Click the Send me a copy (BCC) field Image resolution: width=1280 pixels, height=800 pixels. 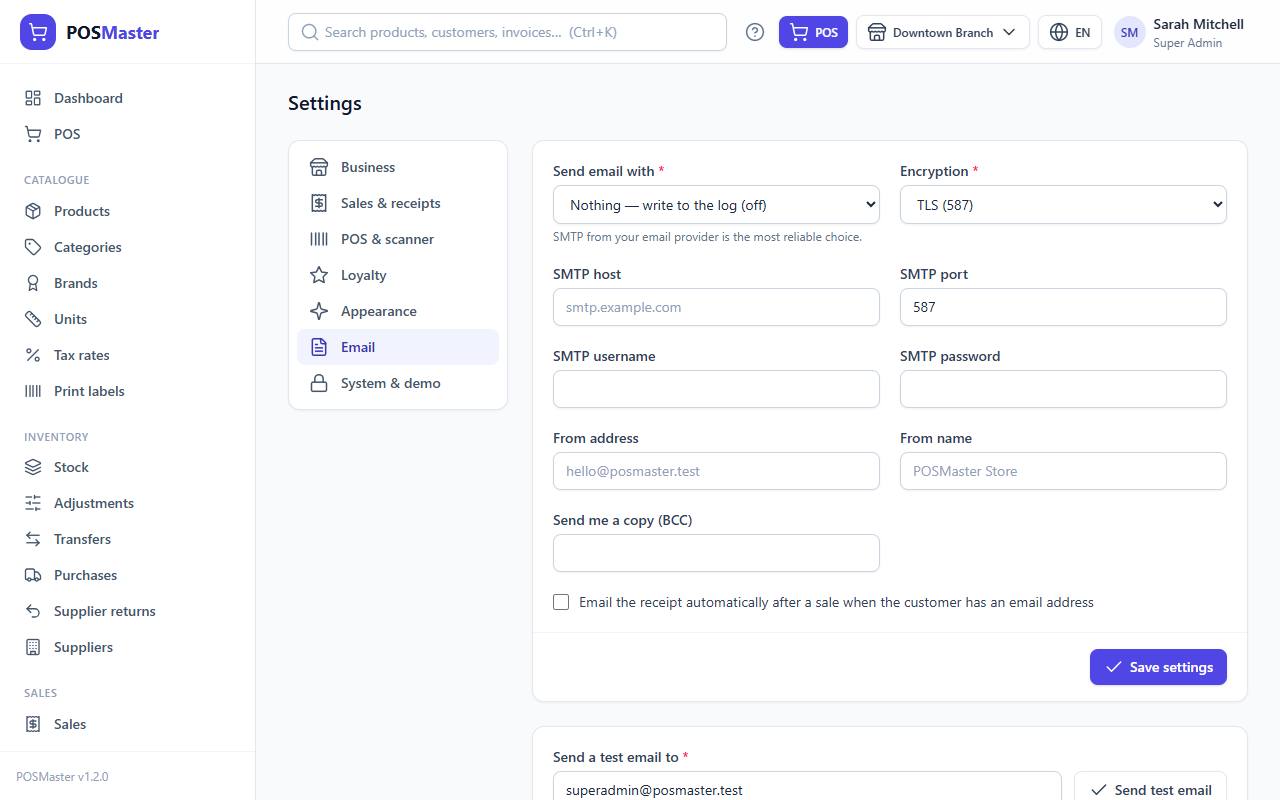click(x=716, y=553)
